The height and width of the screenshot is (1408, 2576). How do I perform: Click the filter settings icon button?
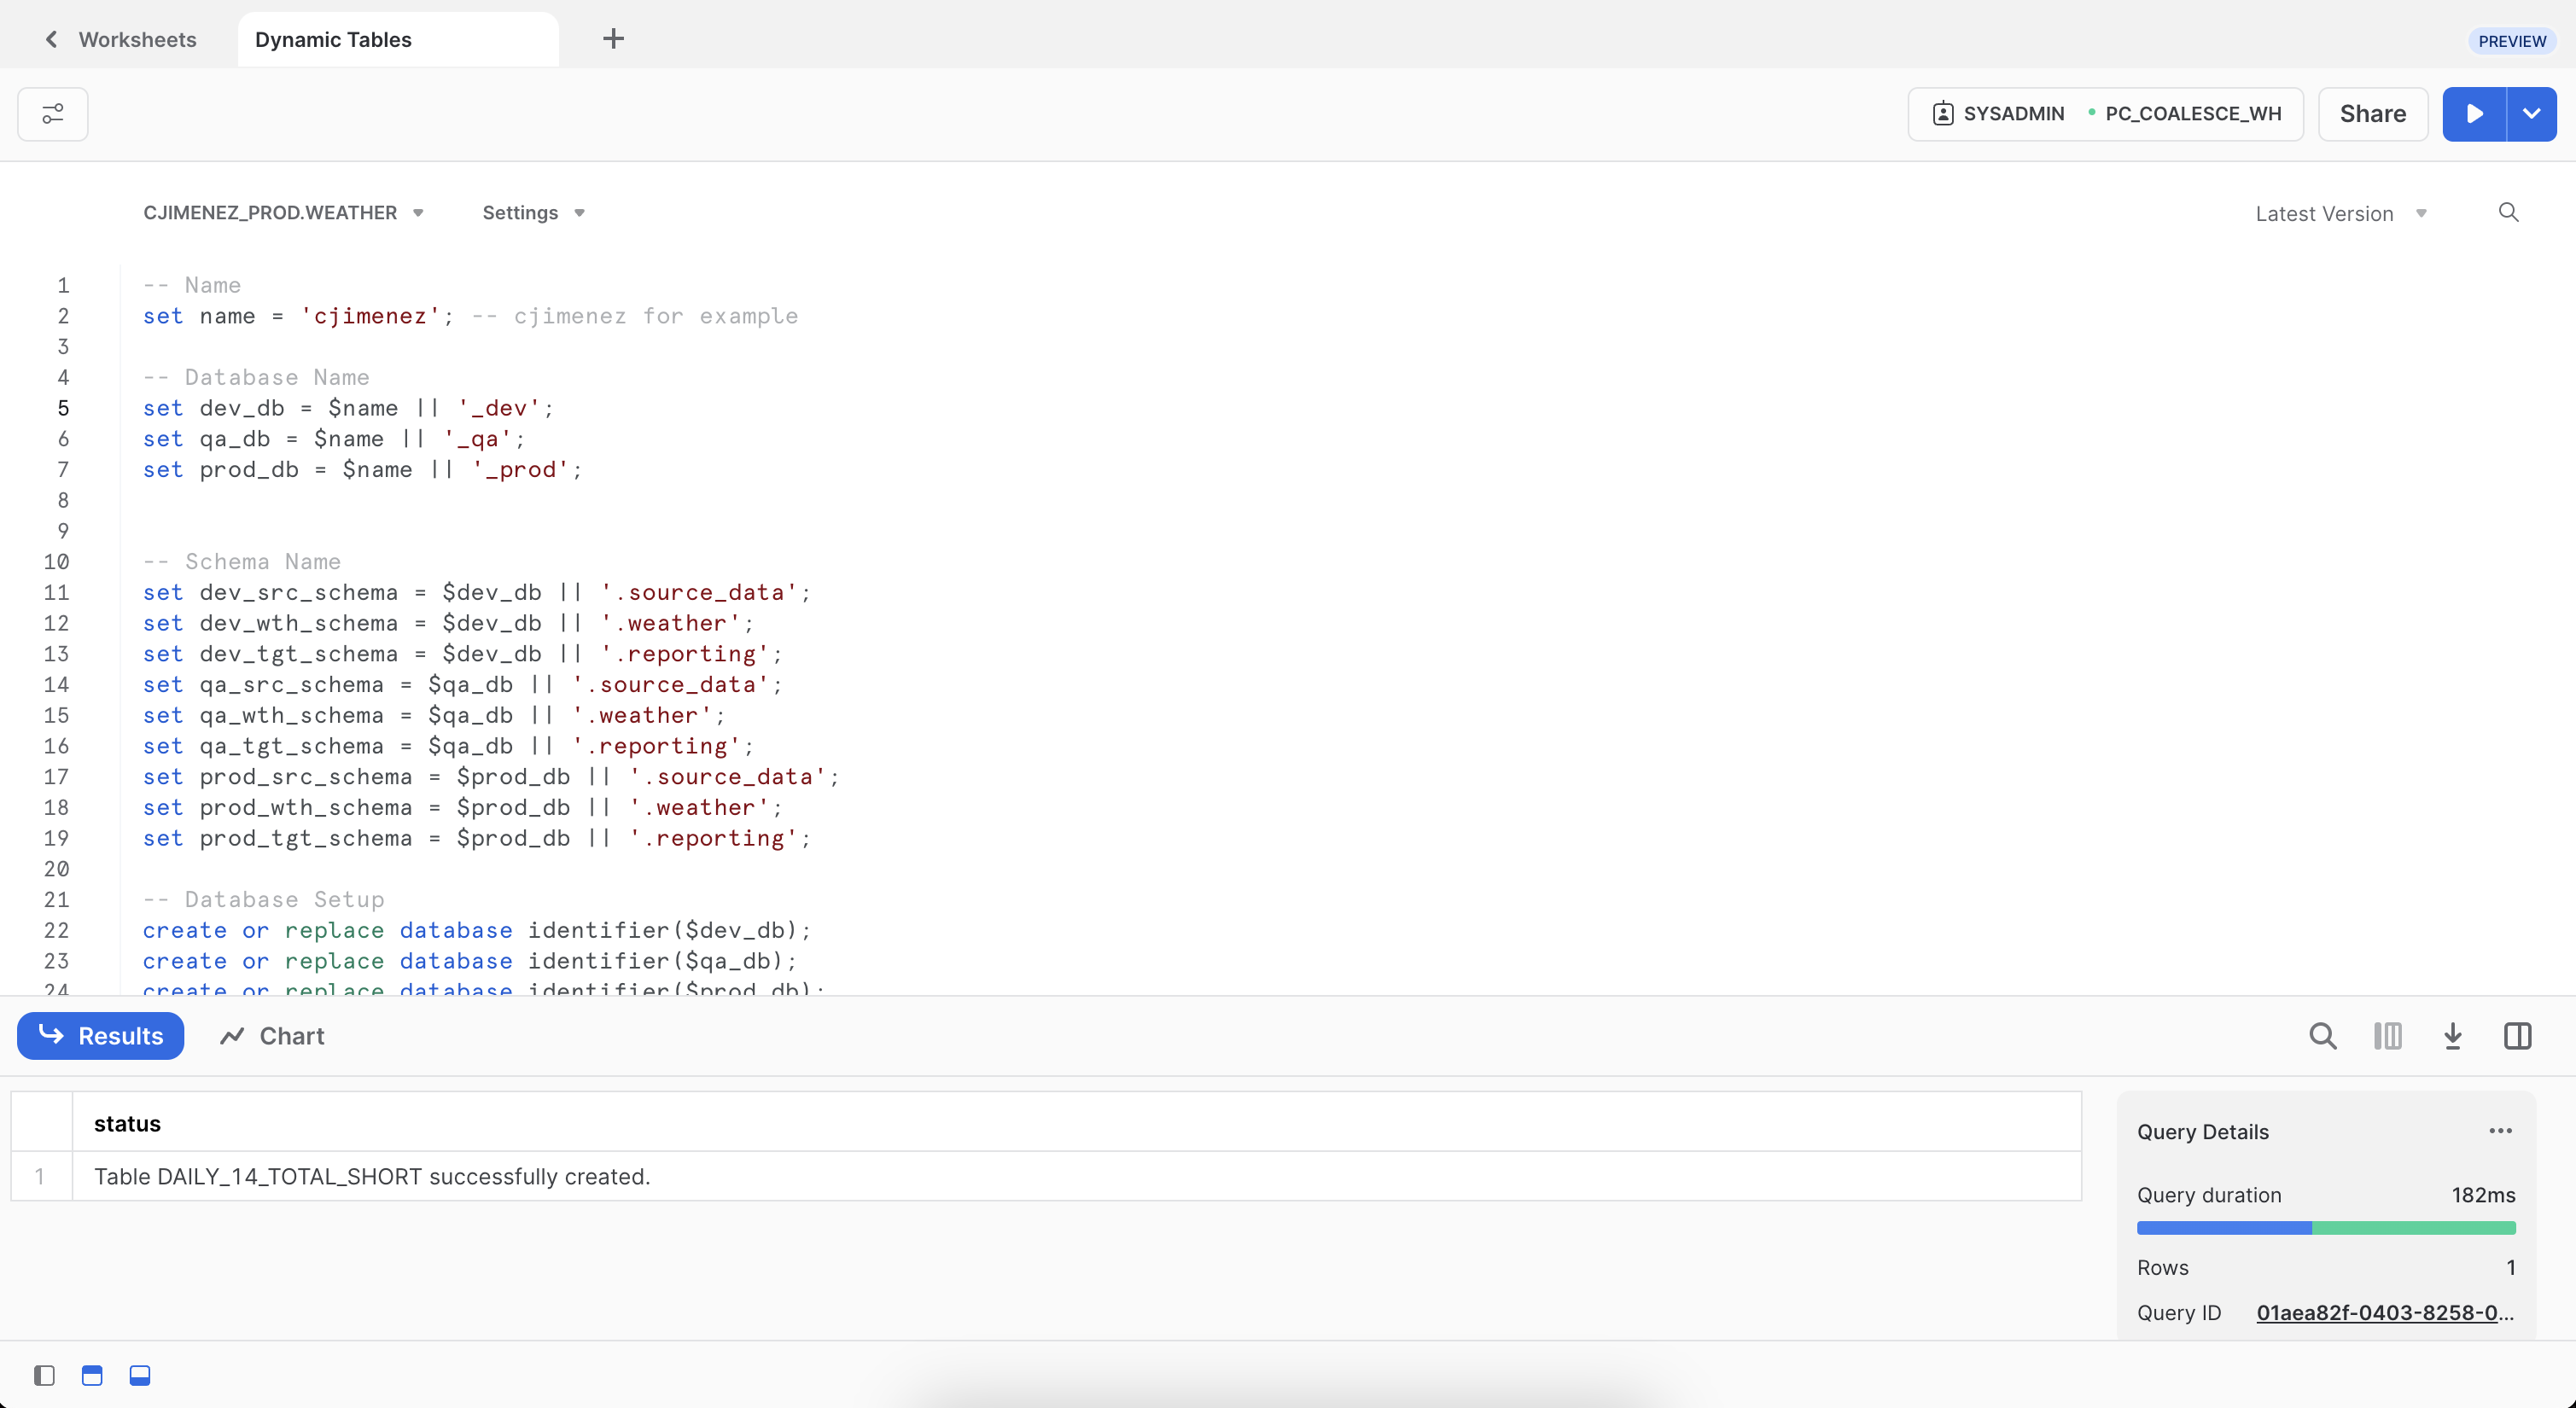[x=53, y=114]
